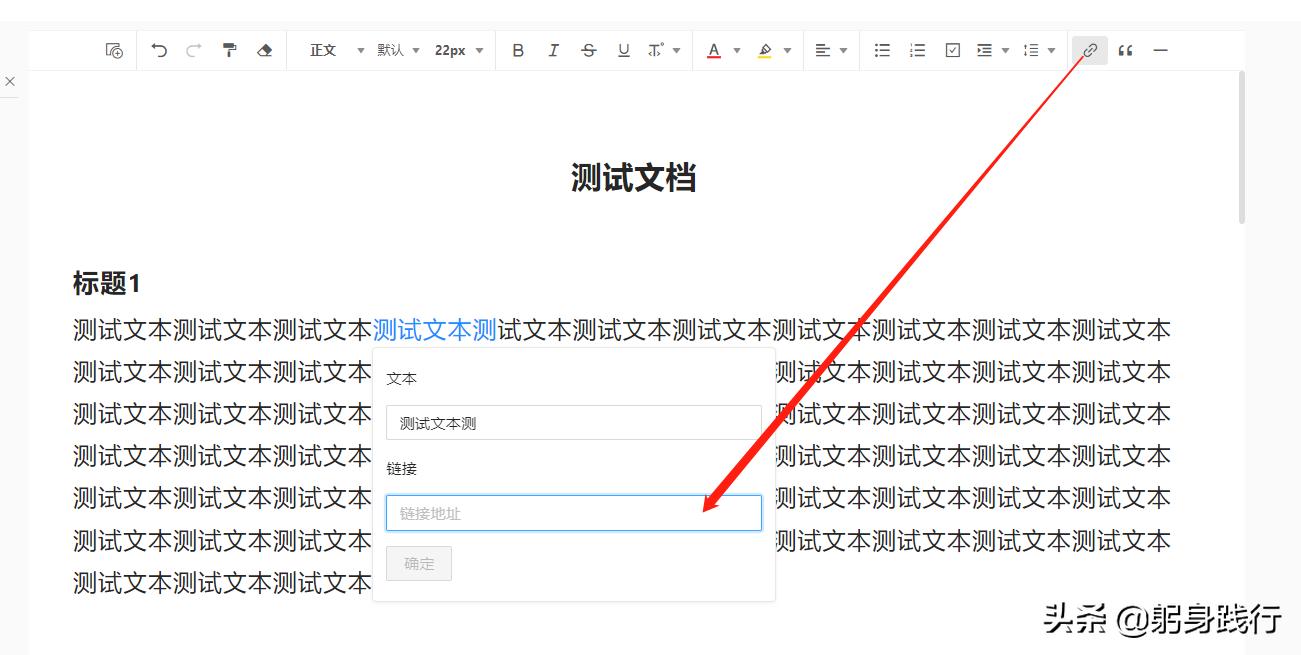The image size is (1301, 655).
Task: Click the 链接地址 link input field
Action: pos(573,512)
